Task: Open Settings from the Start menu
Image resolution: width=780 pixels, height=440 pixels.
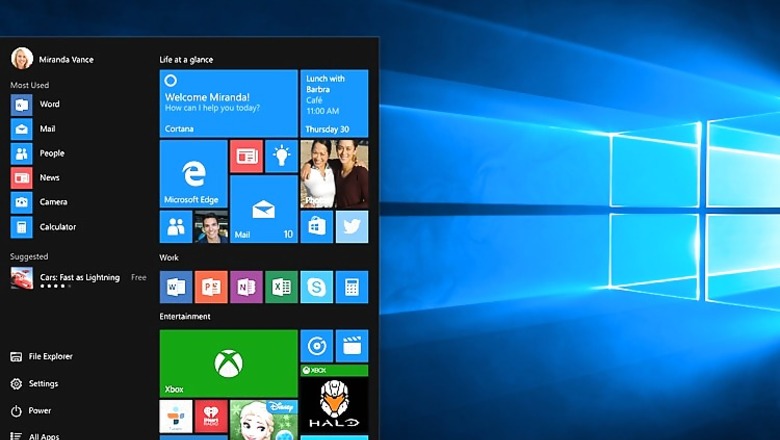Action: 34,384
